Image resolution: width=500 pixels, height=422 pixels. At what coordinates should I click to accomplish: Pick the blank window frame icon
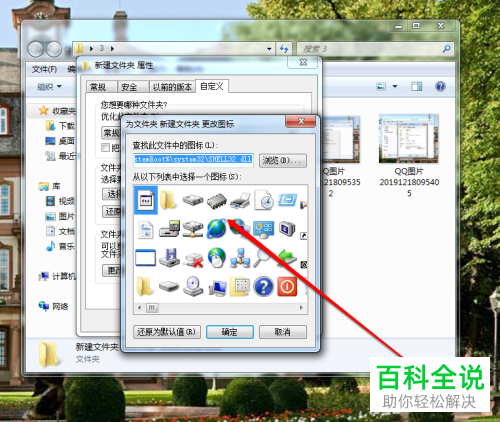145,258
